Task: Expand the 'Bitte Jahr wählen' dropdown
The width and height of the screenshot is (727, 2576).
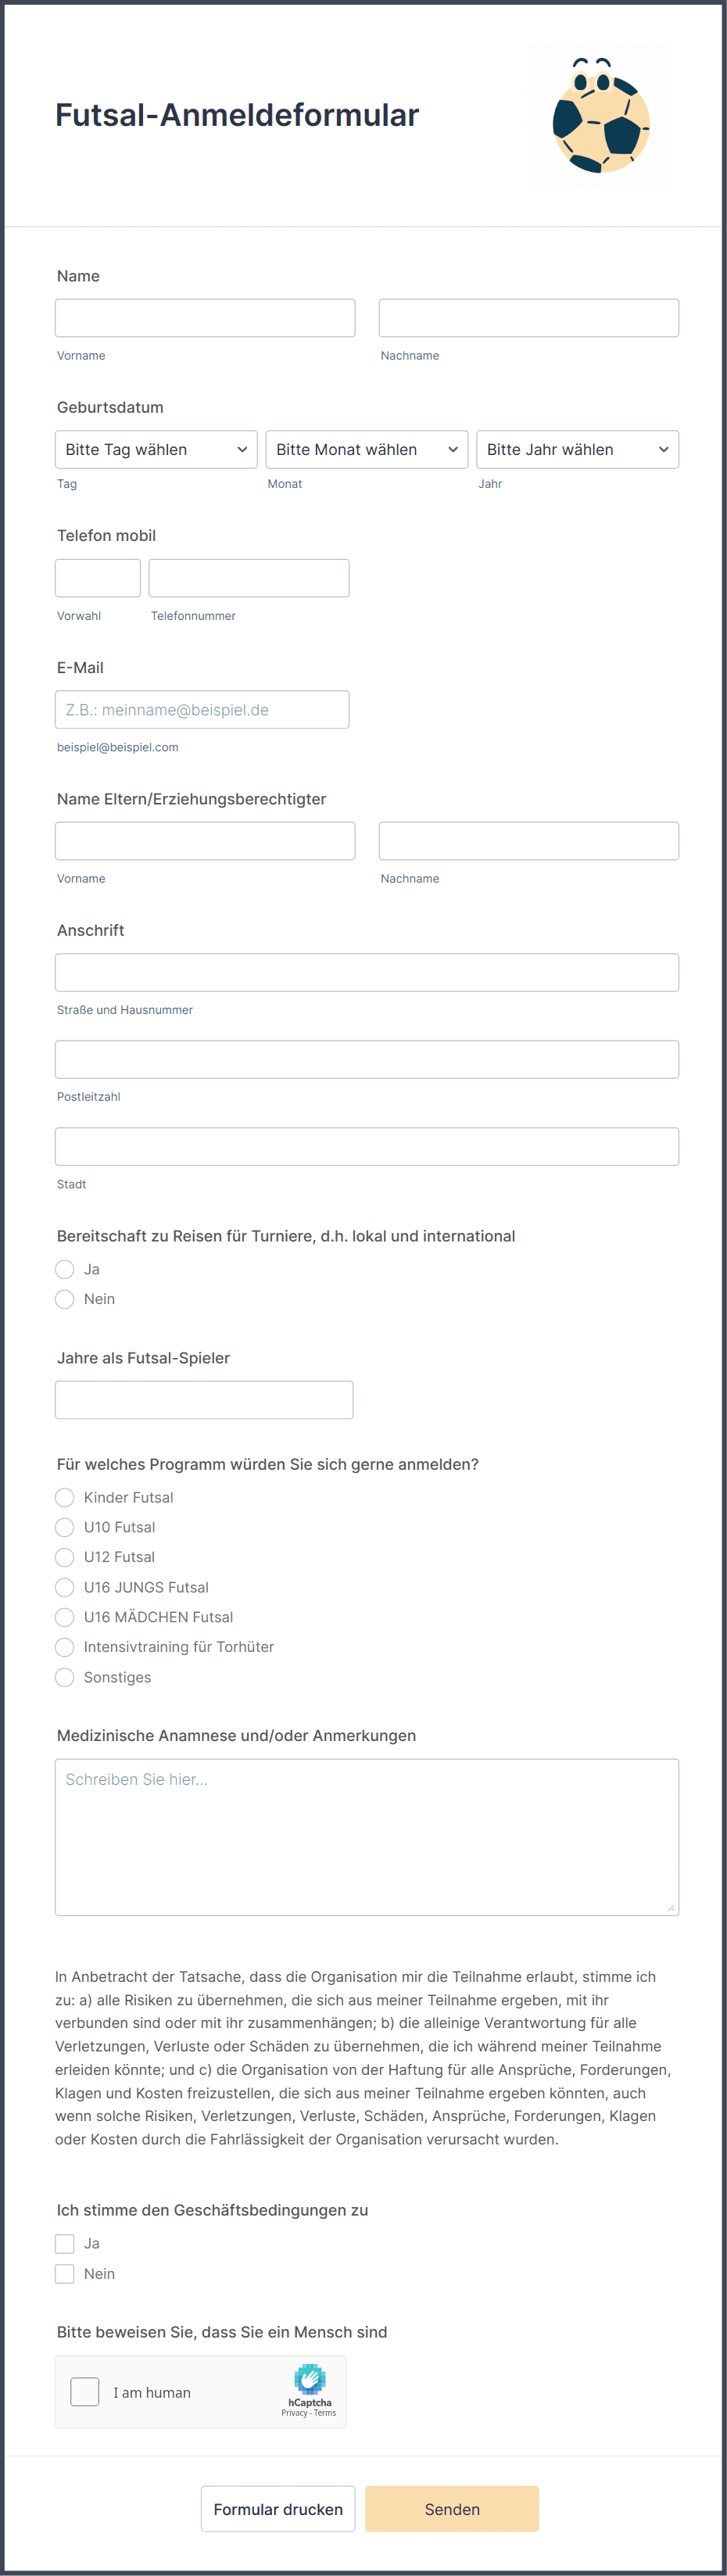Action: point(578,450)
